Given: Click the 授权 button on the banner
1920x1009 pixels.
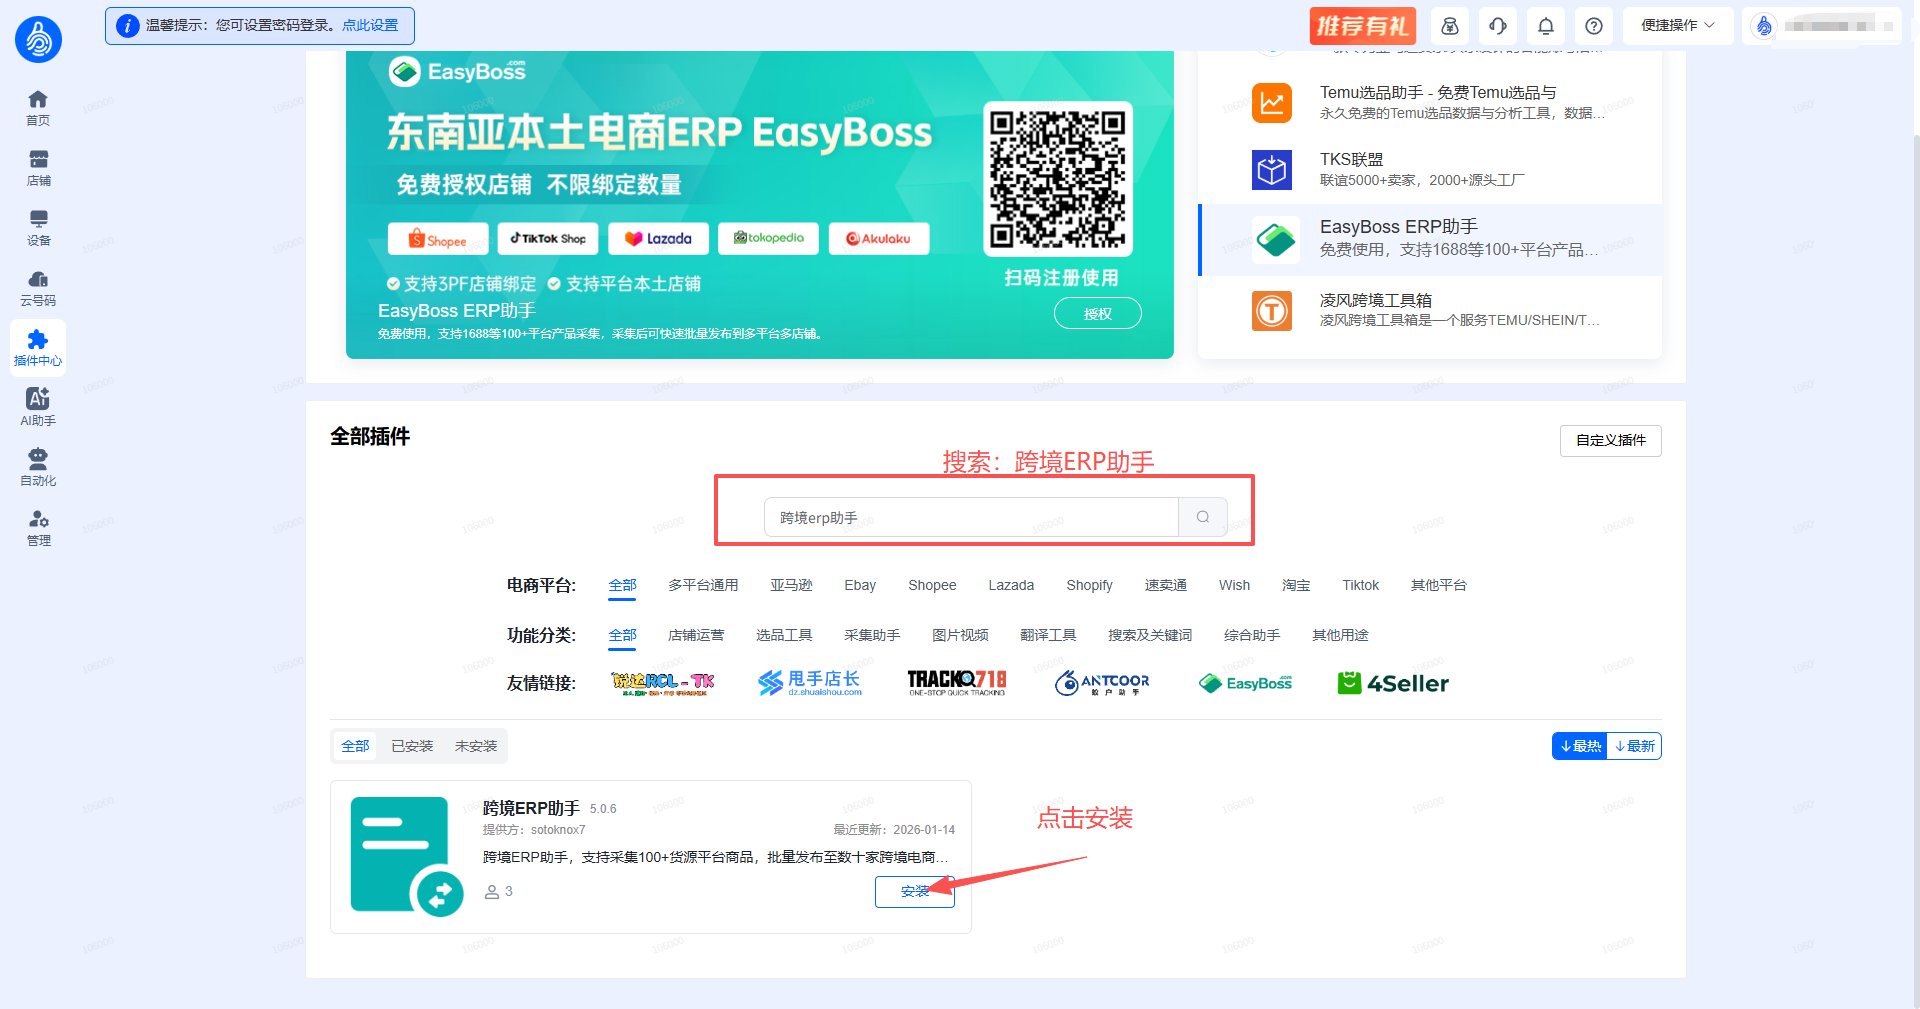Looking at the screenshot, I should (1098, 313).
